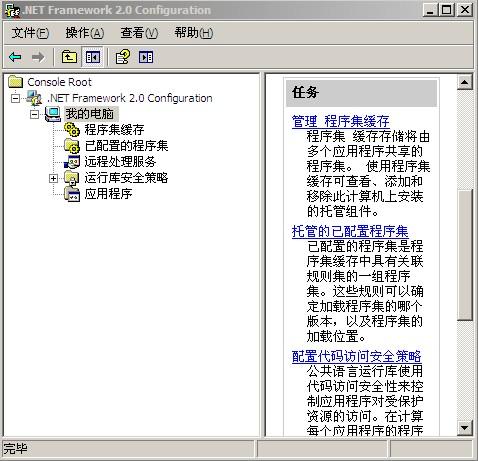Open the 操作(A) menu
Viewport: 478px width, 461px height.
click(x=85, y=33)
